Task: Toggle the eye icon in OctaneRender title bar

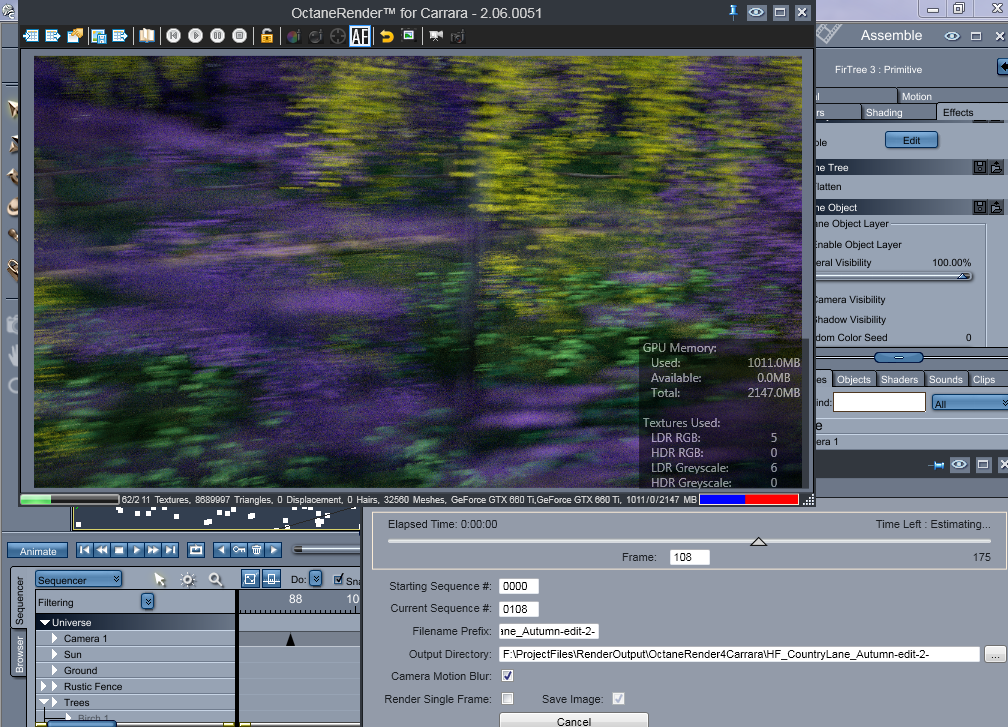Action: [x=757, y=12]
